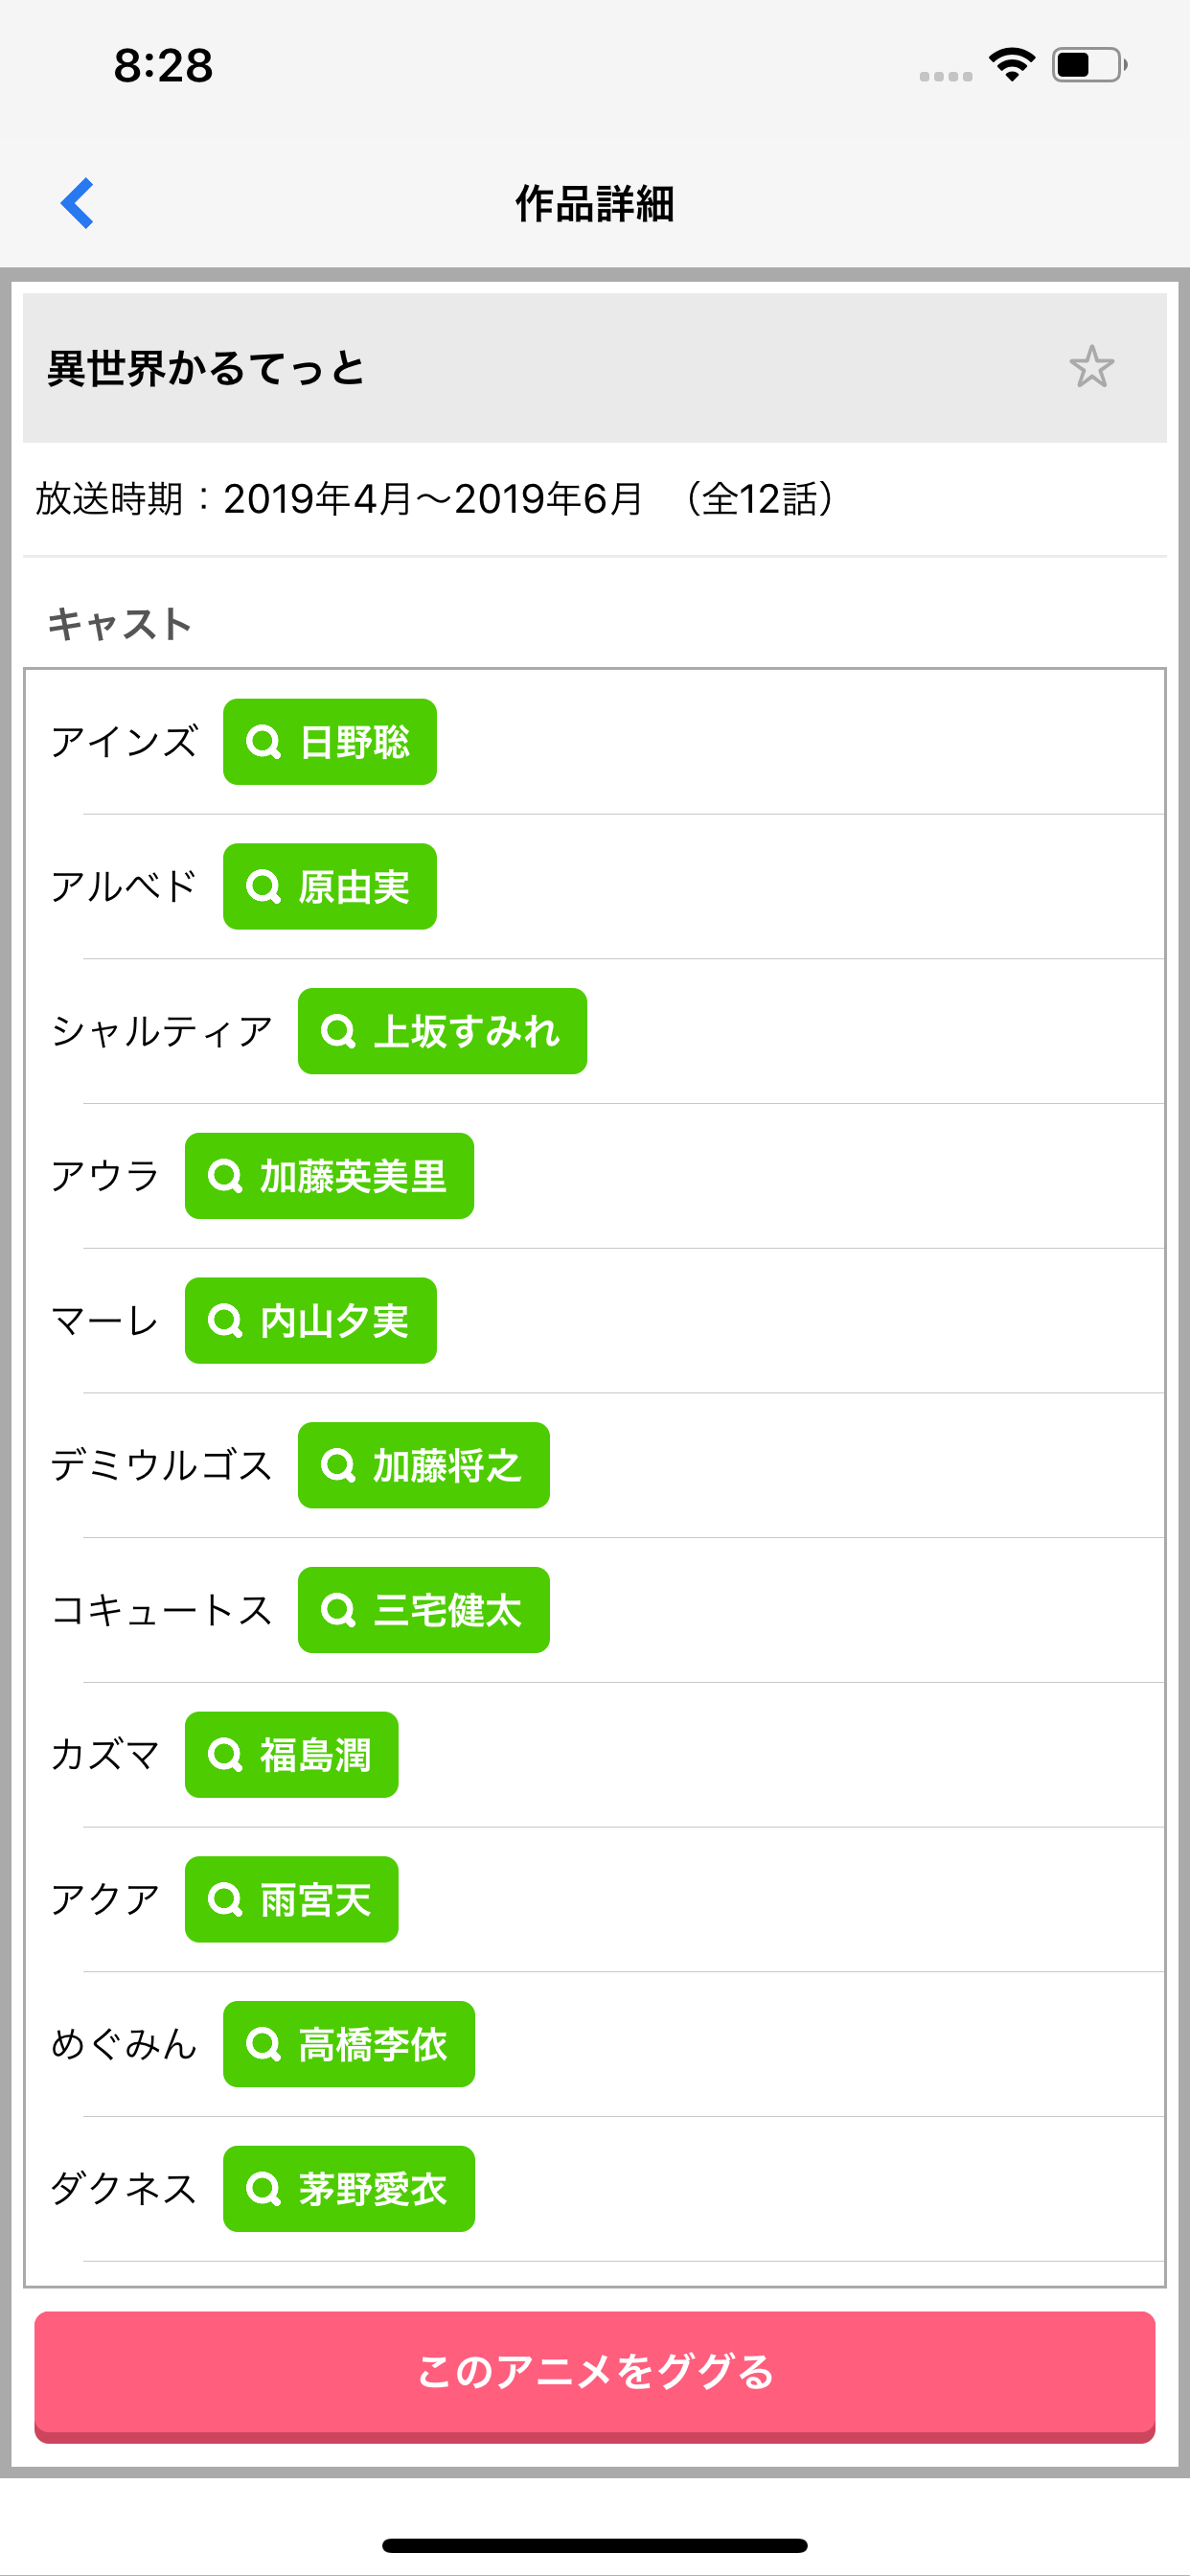Viewport: 1190px width, 2576px height.
Task: Select the シャルティア character row label
Action: 162,1031
